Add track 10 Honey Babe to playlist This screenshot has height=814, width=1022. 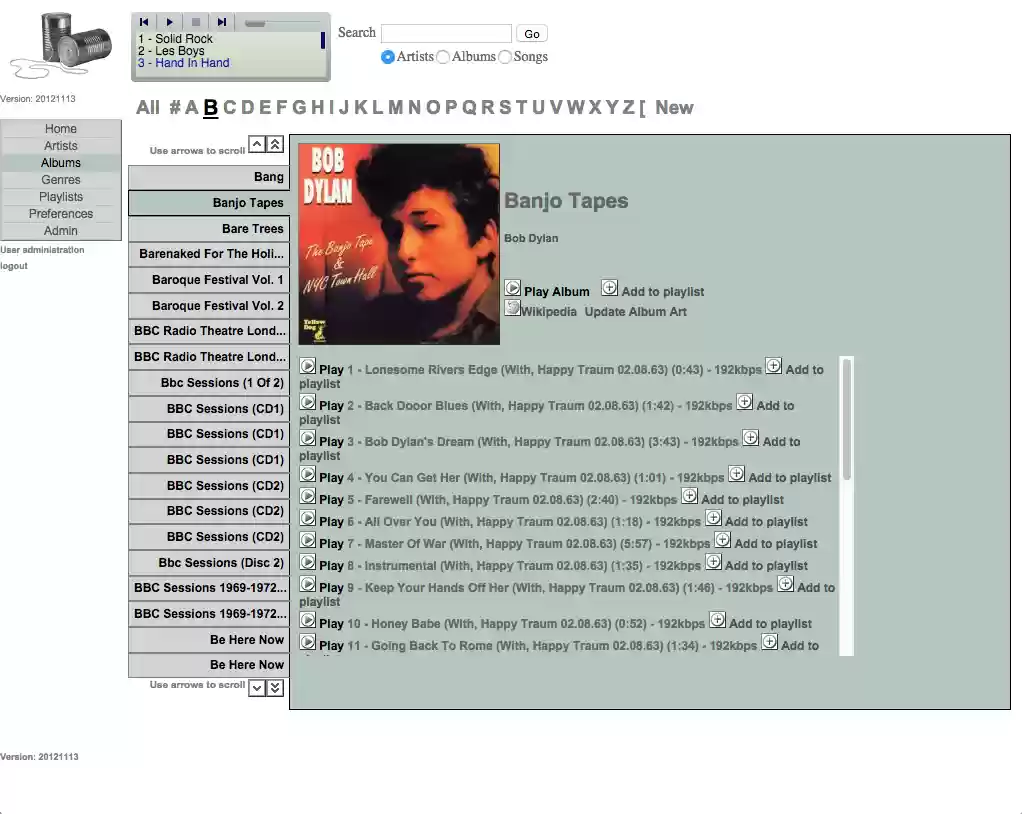pyautogui.click(x=718, y=619)
